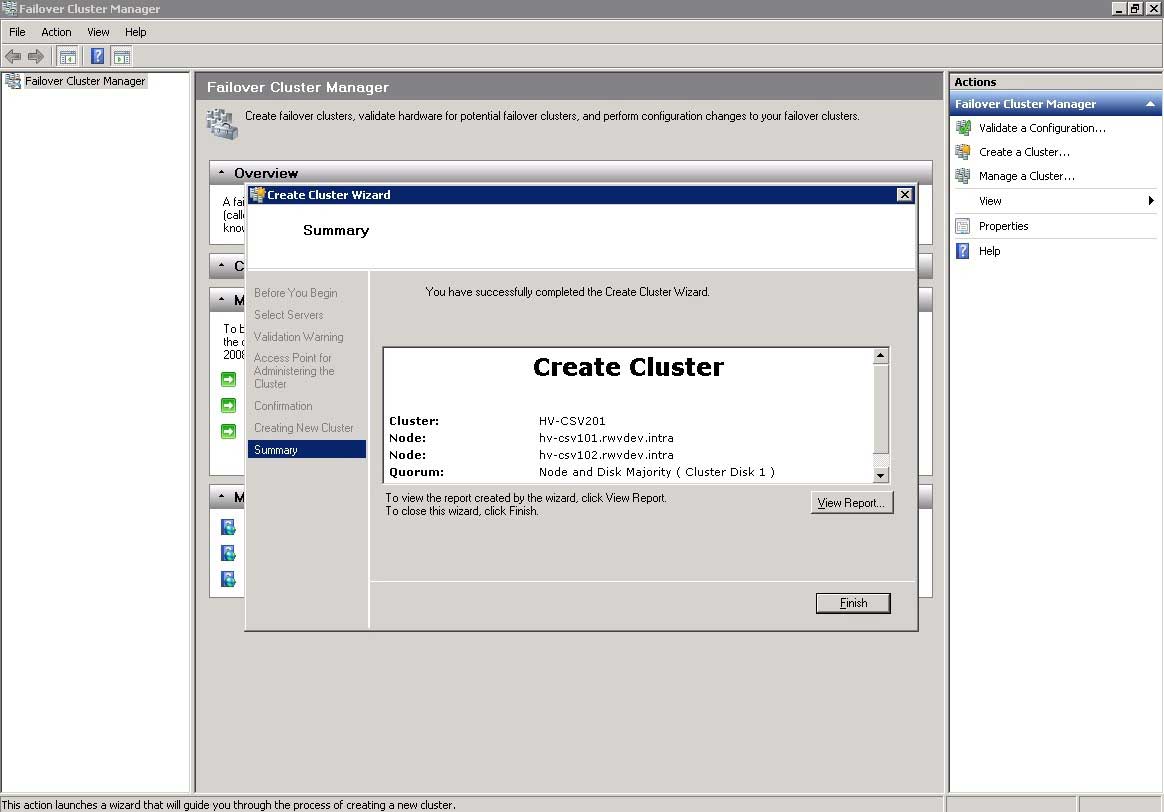Toggle the console tree pane toolbar icon
This screenshot has height=812, width=1164.
[68, 56]
